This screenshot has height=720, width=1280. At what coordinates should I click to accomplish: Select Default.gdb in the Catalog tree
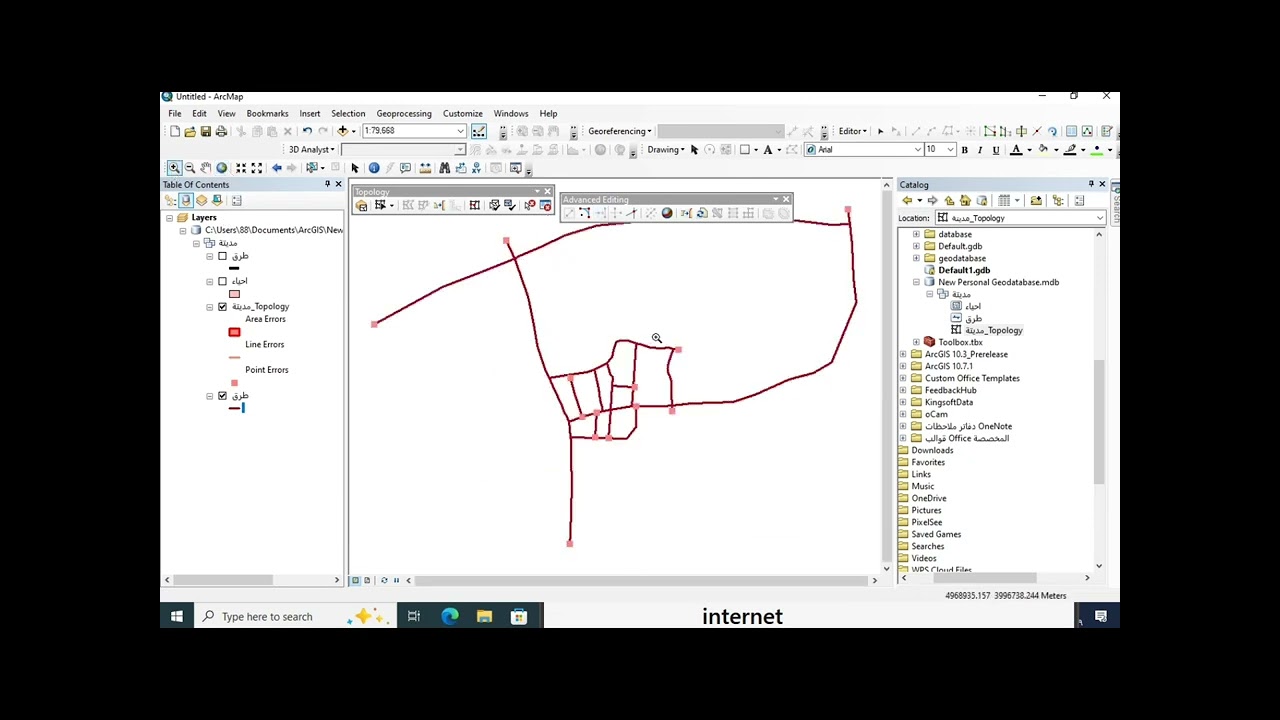960,246
